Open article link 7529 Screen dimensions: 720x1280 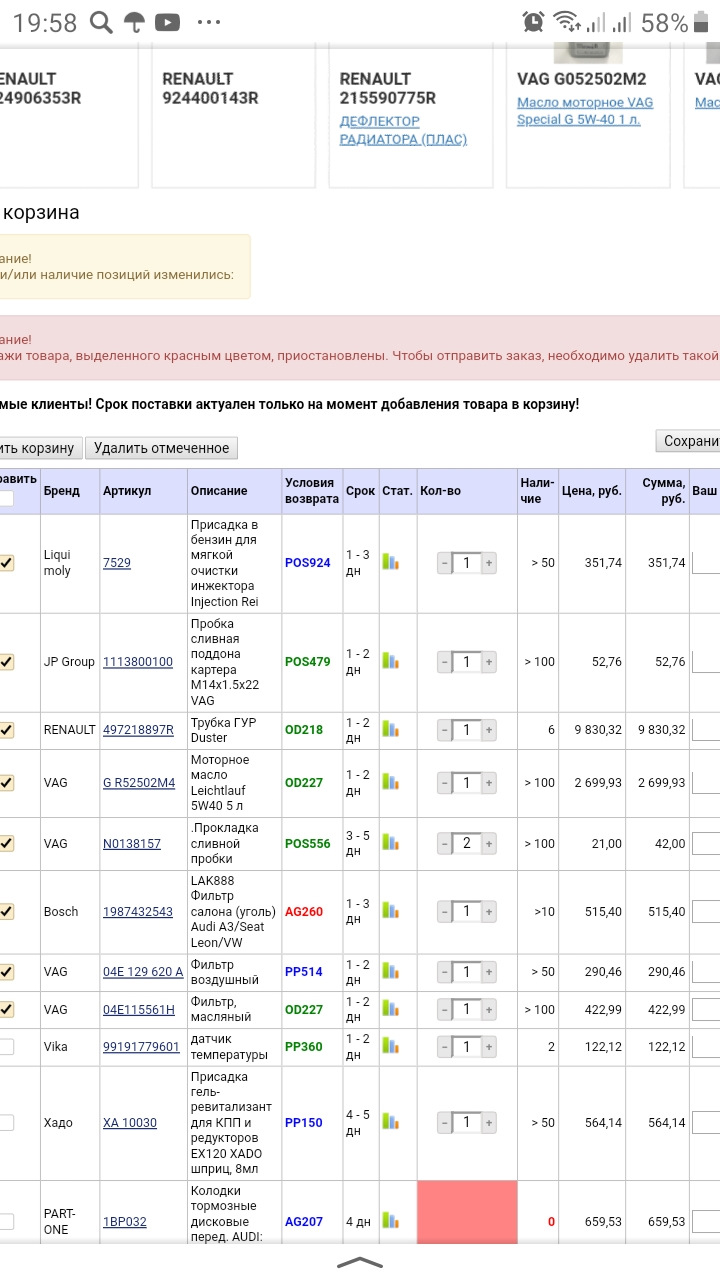[117, 563]
